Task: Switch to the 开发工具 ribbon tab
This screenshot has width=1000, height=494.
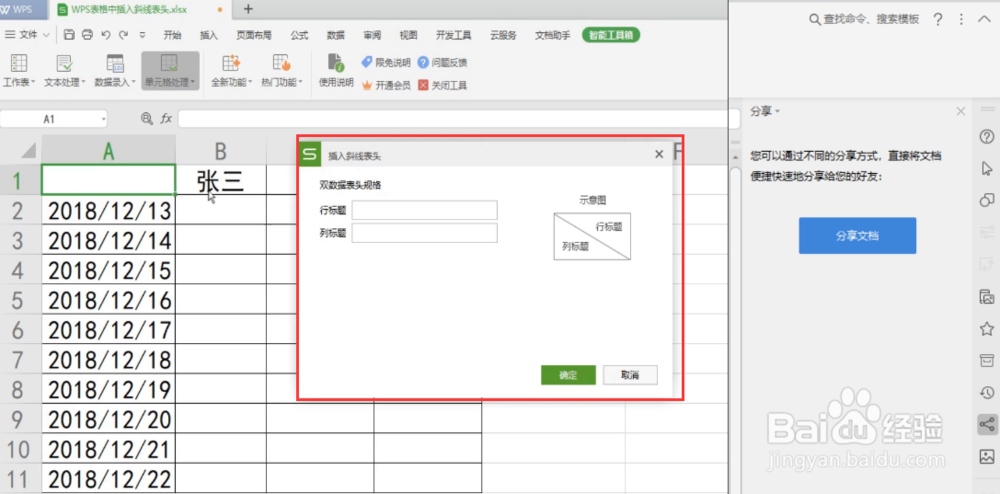Action: coord(453,35)
